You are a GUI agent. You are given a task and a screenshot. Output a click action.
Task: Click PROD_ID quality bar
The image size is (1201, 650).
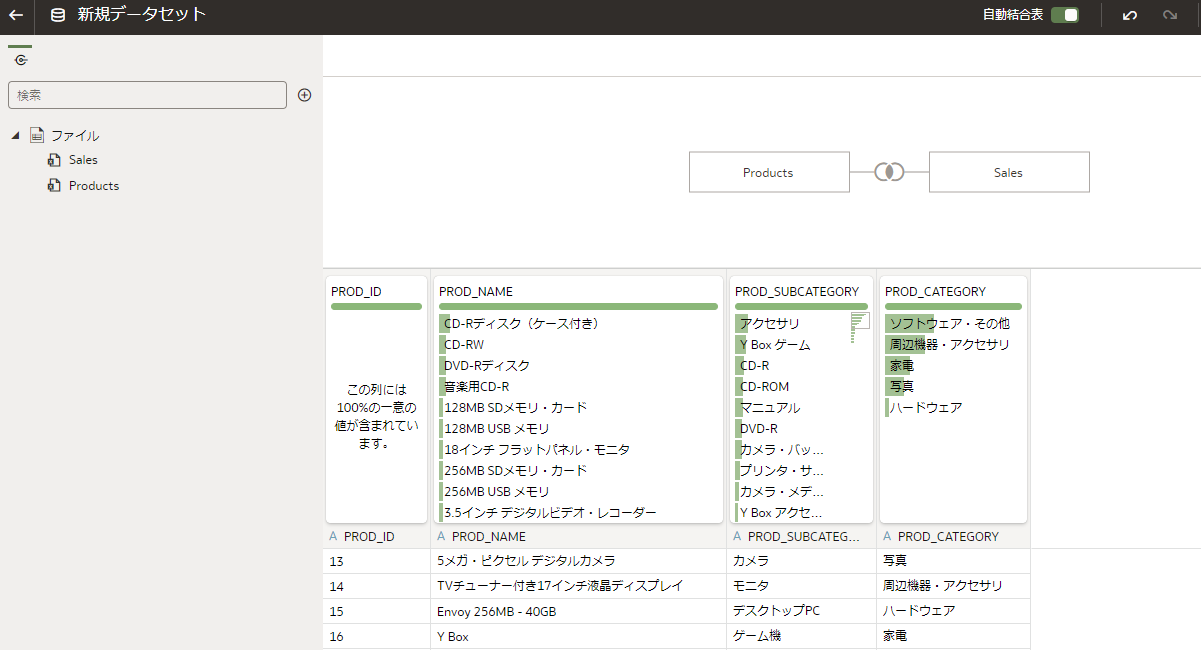[376, 306]
